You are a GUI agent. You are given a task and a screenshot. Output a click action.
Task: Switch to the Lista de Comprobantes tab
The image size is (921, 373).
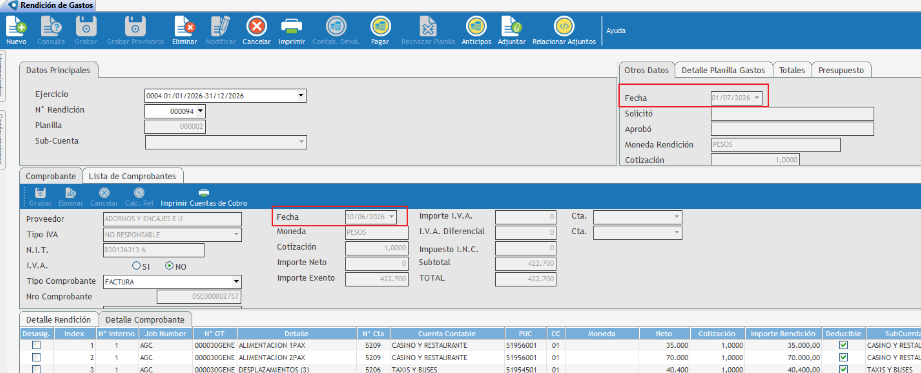pos(132,176)
